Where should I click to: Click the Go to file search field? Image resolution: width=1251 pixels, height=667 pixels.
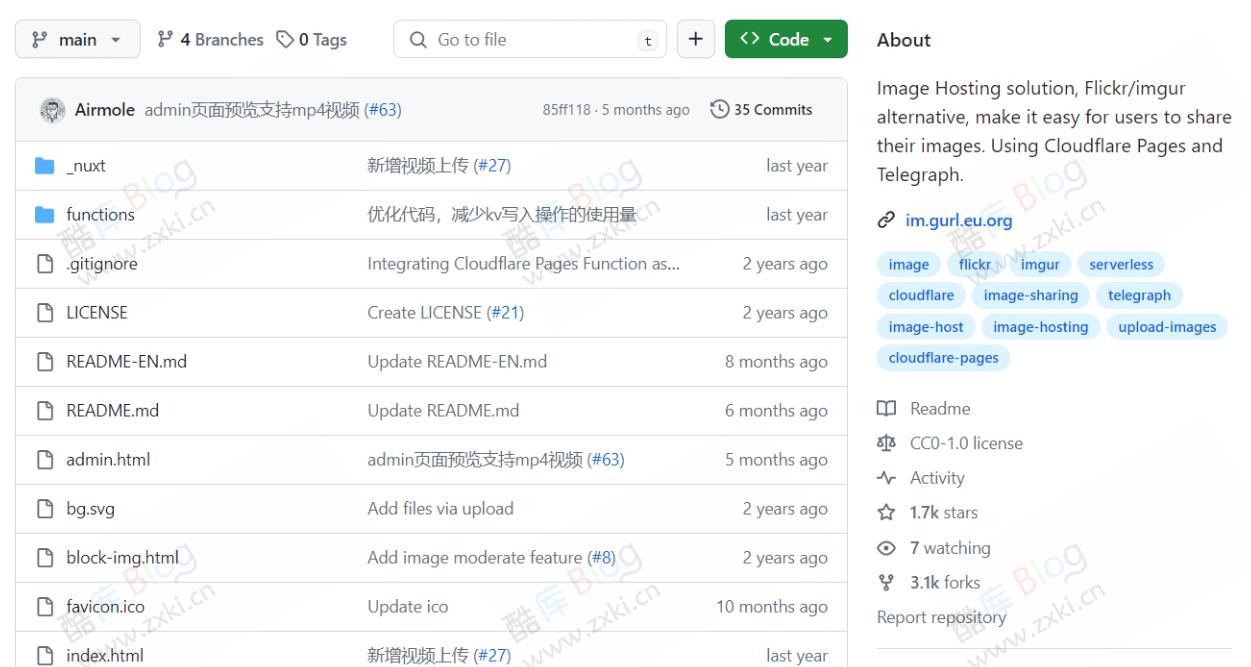click(x=530, y=39)
